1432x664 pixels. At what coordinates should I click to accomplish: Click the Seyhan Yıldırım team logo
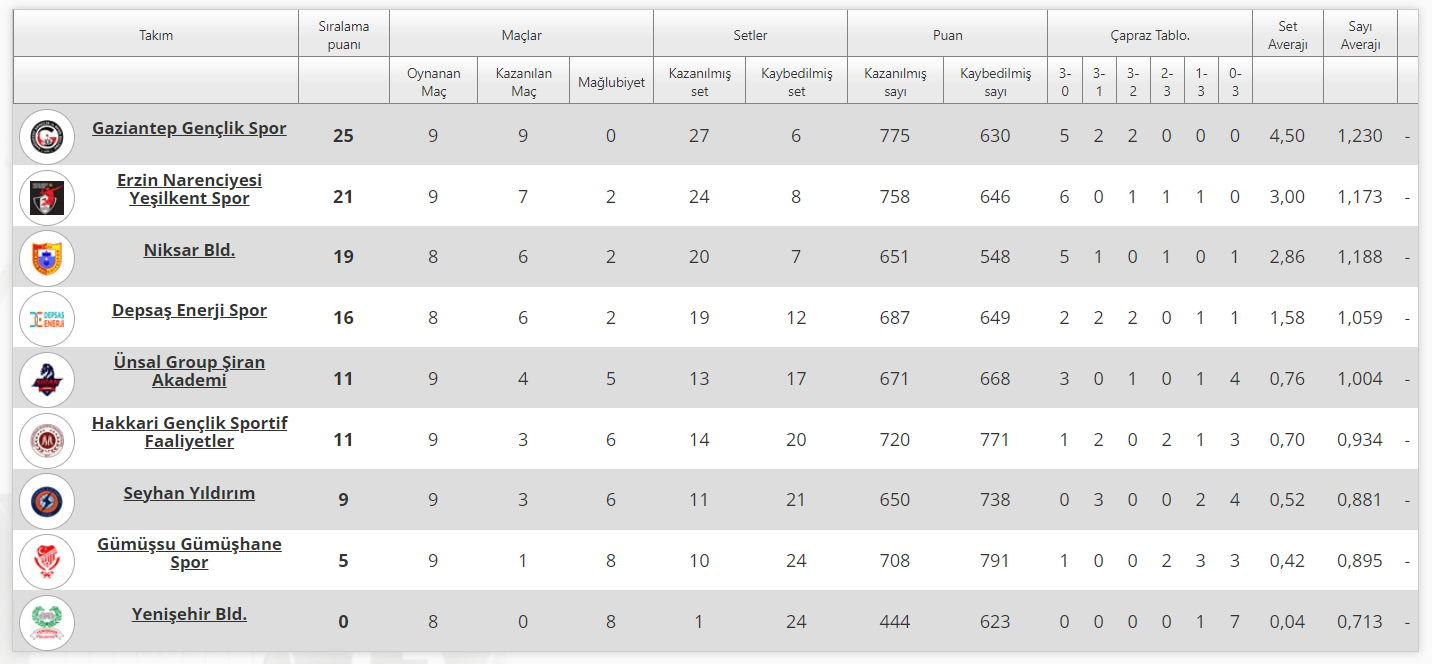coord(47,501)
